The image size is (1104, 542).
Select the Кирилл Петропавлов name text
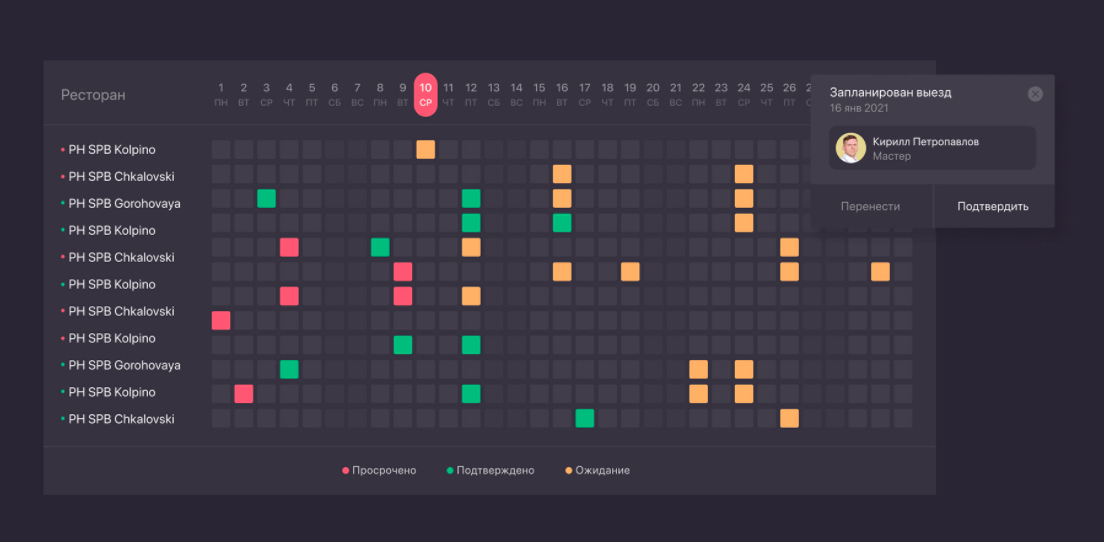[925, 142]
